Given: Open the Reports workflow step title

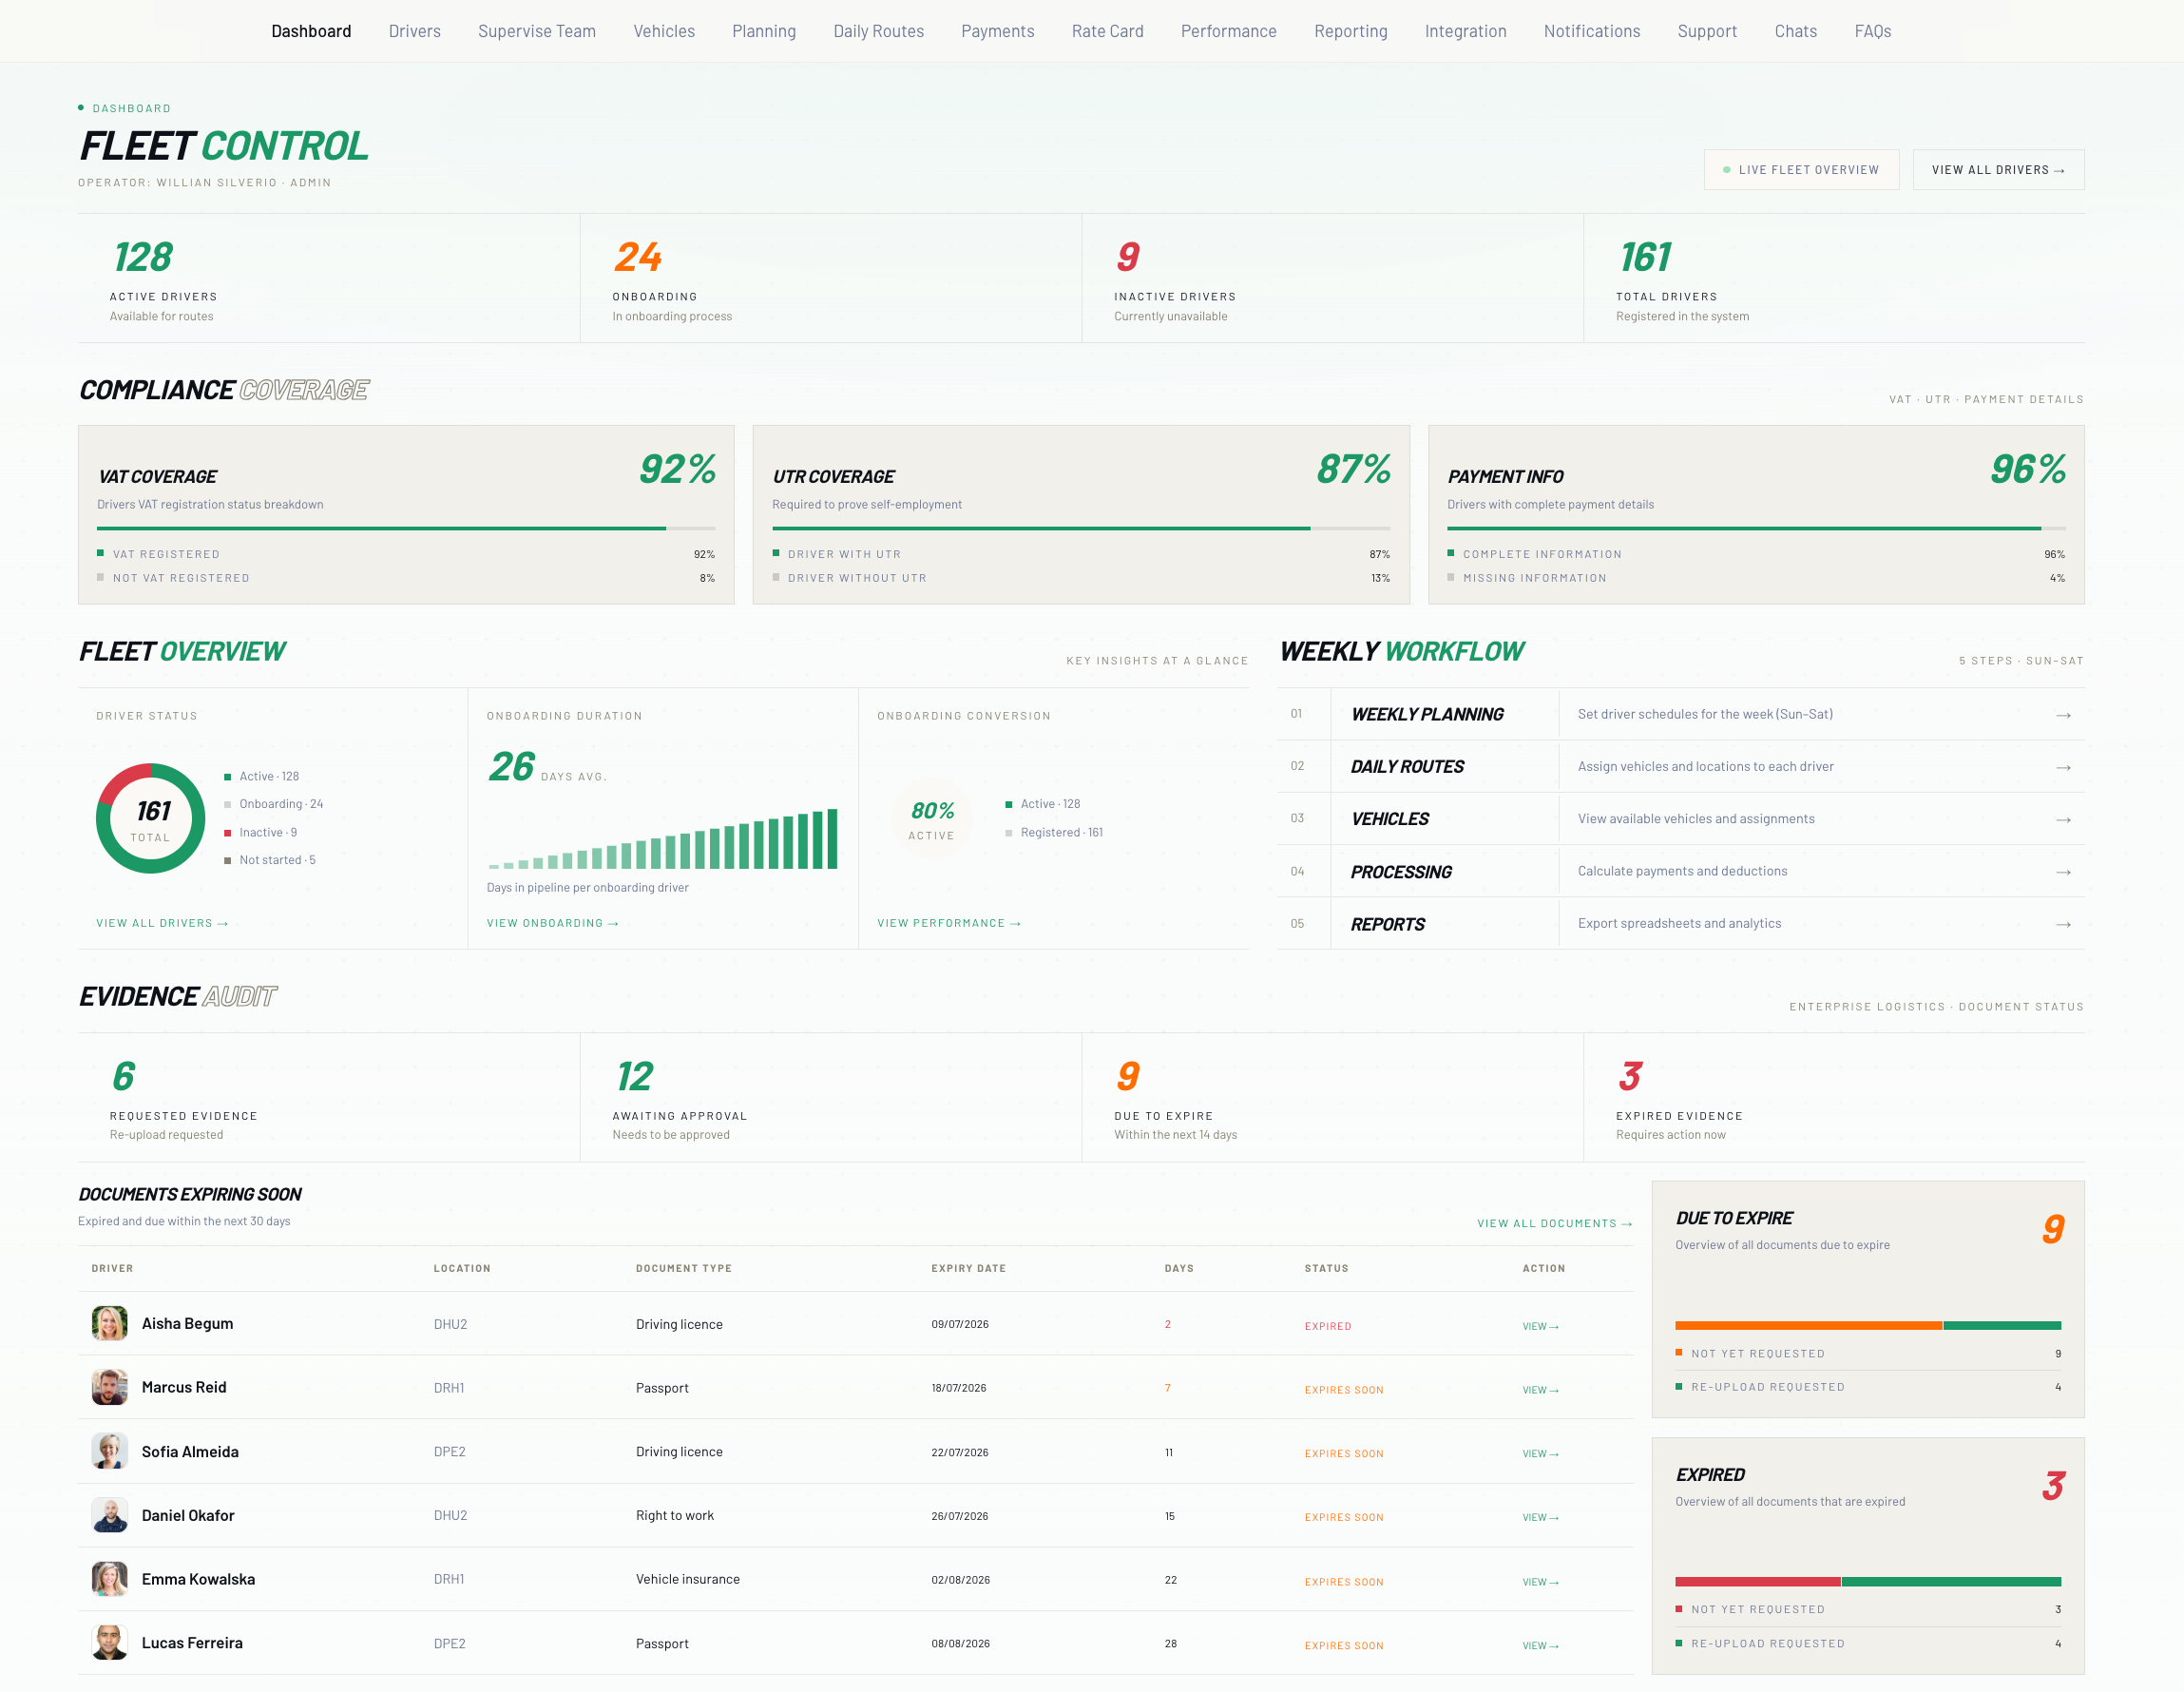Looking at the screenshot, I should pyautogui.click(x=1387, y=924).
